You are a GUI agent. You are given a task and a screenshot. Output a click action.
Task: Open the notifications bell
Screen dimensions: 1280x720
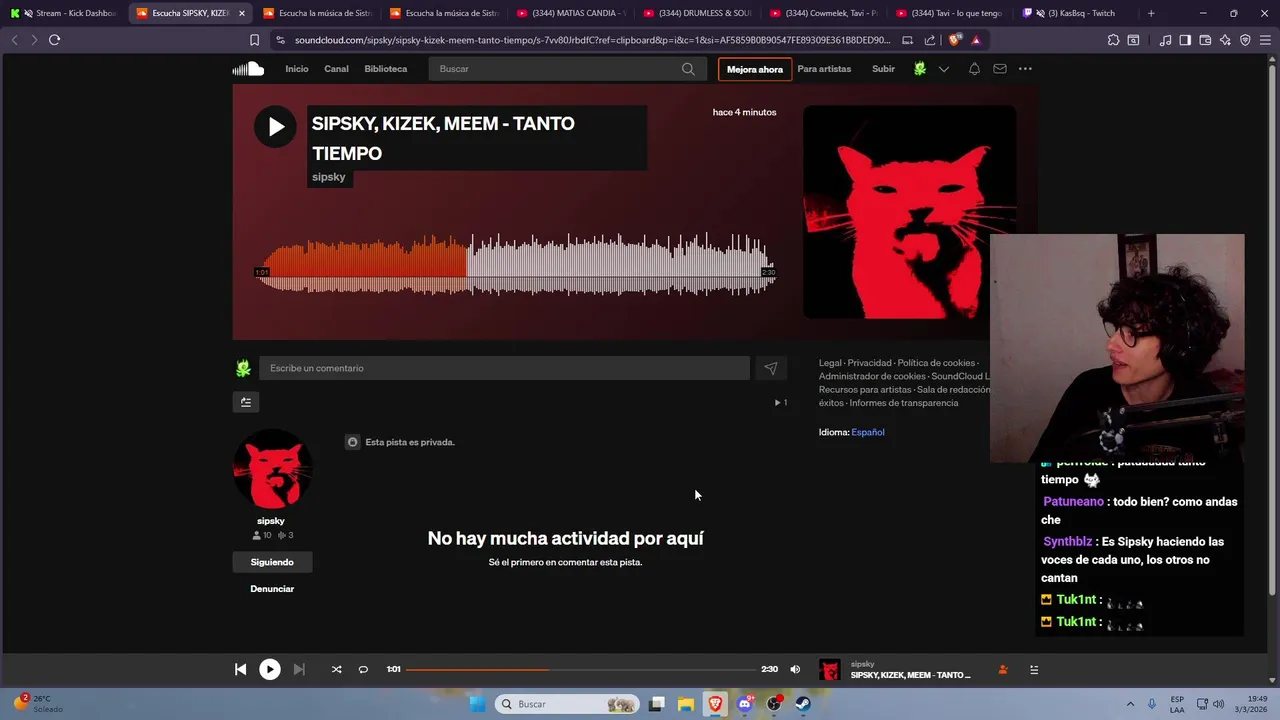974,69
